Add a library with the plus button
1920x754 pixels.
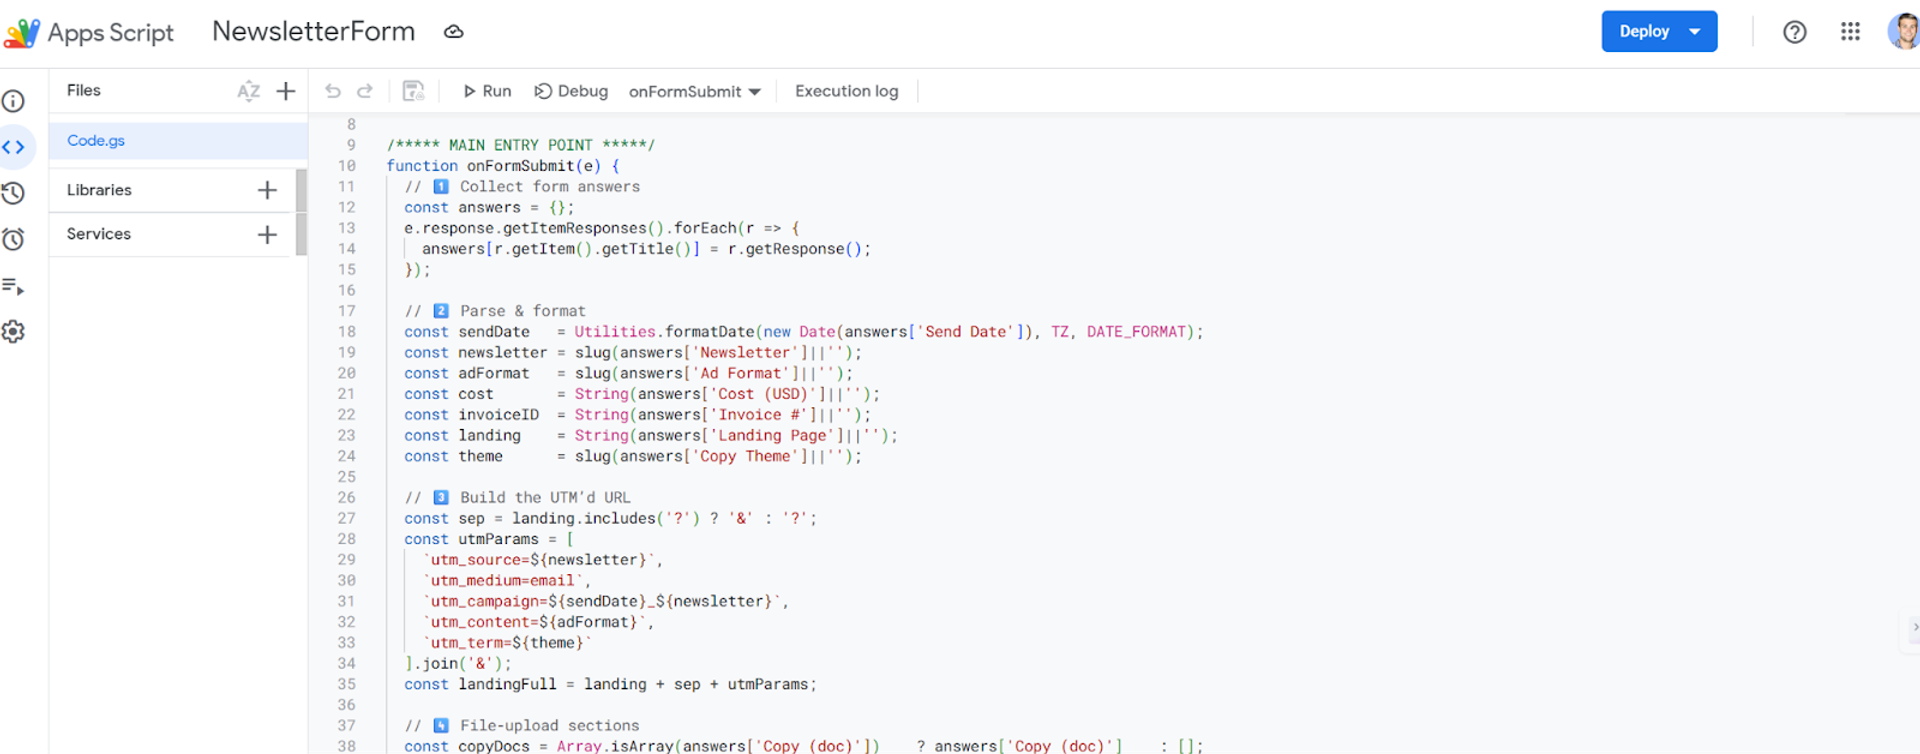point(267,190)
